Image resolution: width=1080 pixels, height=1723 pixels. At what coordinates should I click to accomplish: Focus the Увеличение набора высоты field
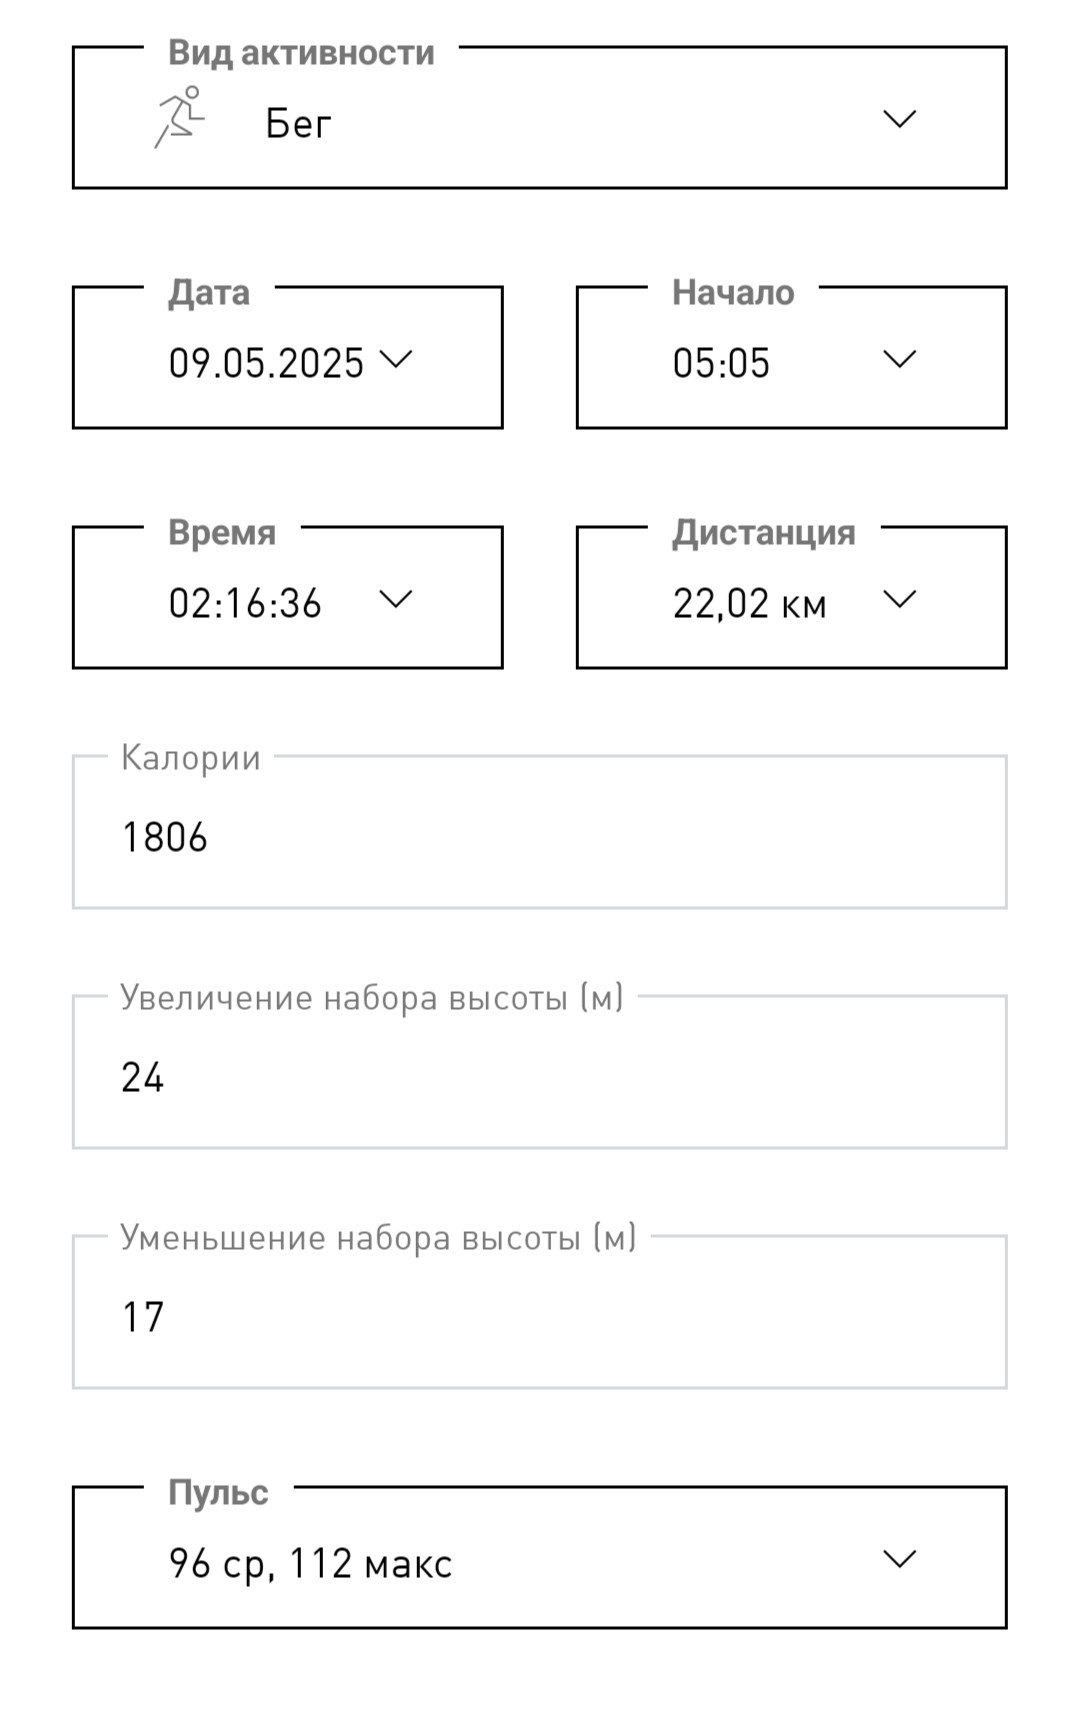pos(540,1072)
